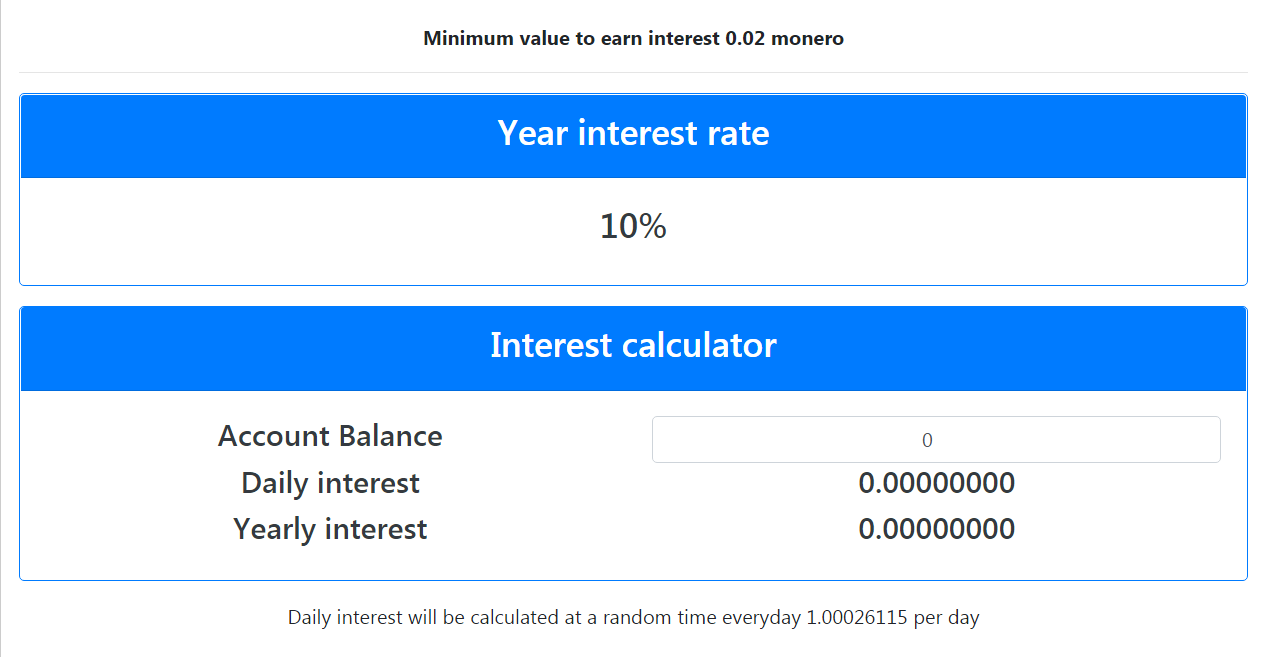This screenshot has height=657, width=1266.
Task: Click the 1.00026115 multiplier in the footer
Action: [x=856, y=618]
